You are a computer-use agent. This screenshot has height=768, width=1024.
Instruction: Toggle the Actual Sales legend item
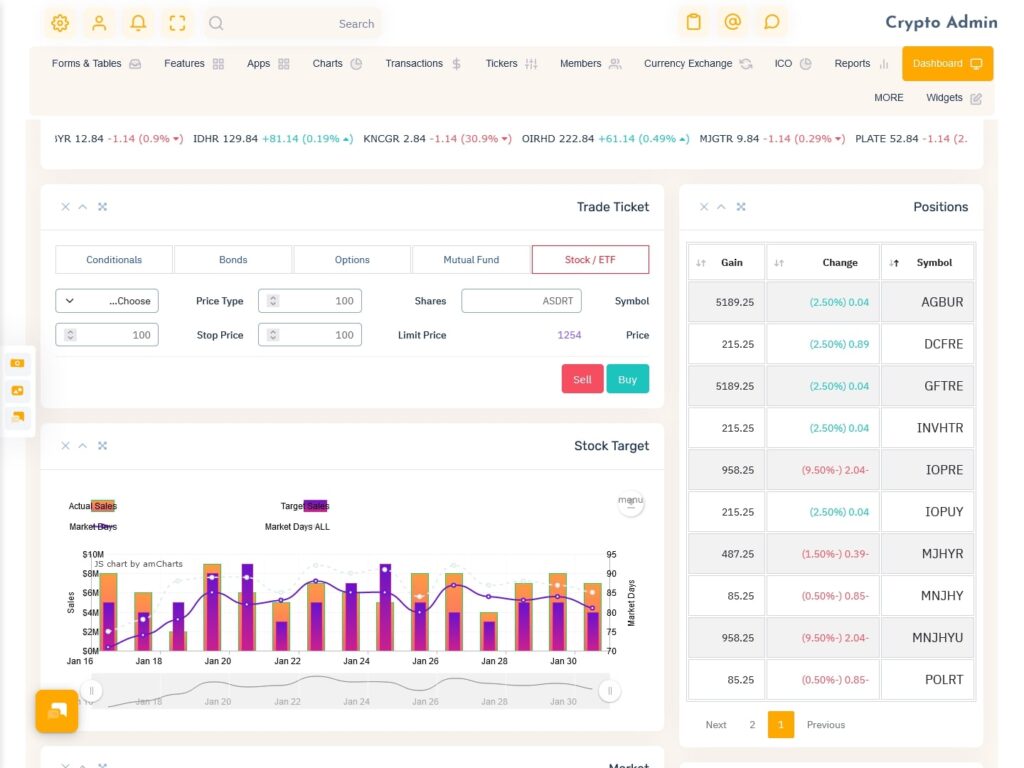point(93,506)
